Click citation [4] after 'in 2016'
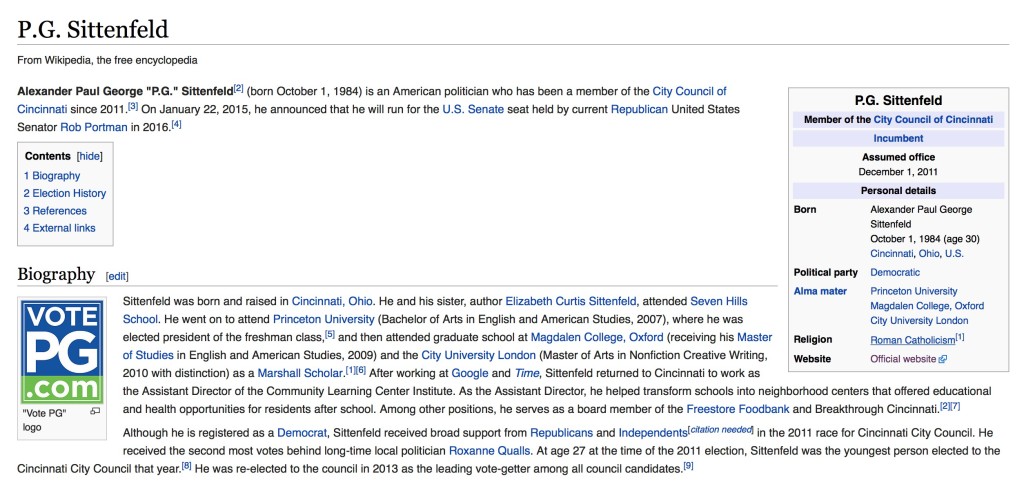The width and height of the screenshot is (1024, 491). click(x=176, y=124)
